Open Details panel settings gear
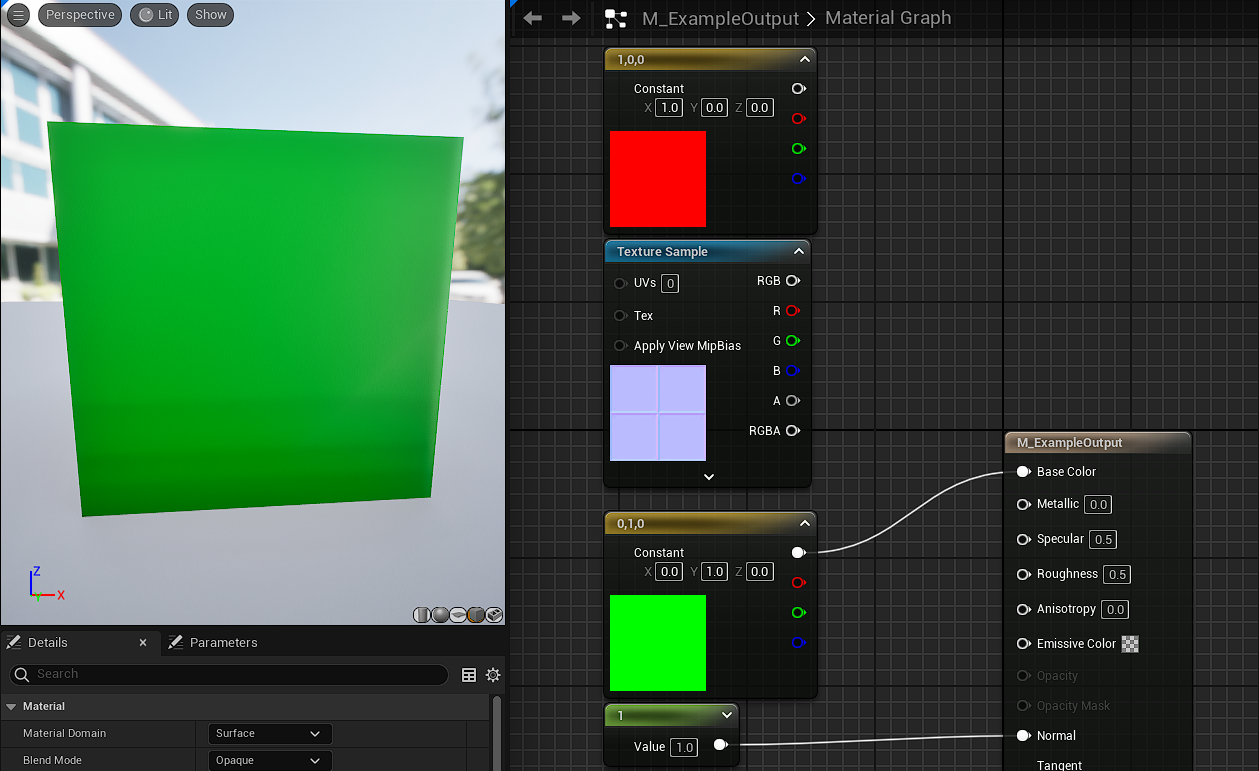1259x771 pixels. pos(493,675)
